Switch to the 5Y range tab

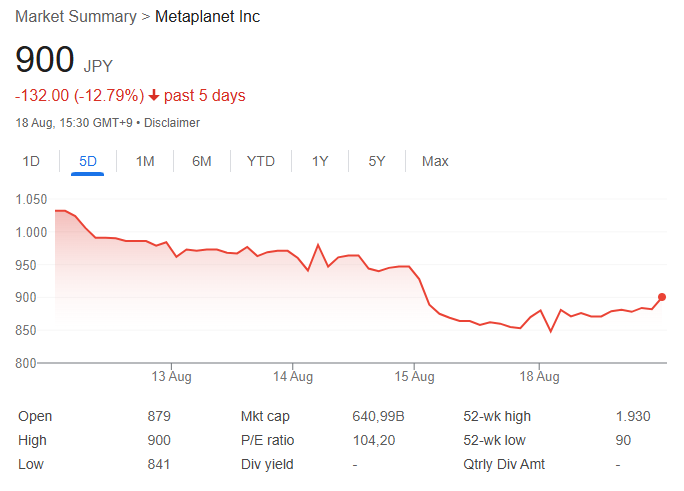pos(377,161)
